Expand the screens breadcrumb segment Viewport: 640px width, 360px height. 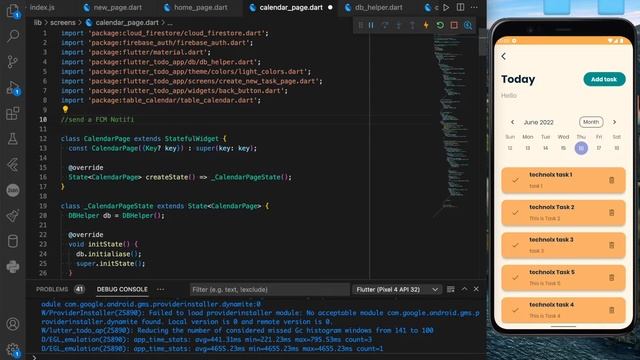pyautogui.click(x=63, y=22)
